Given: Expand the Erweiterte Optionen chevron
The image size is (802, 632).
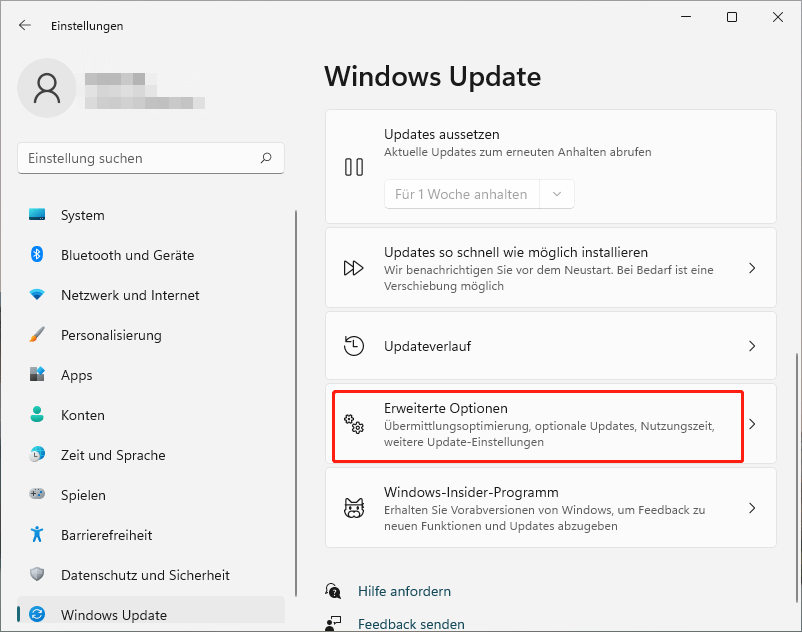Looking at the screenshot, I should (x=752, y=424).
